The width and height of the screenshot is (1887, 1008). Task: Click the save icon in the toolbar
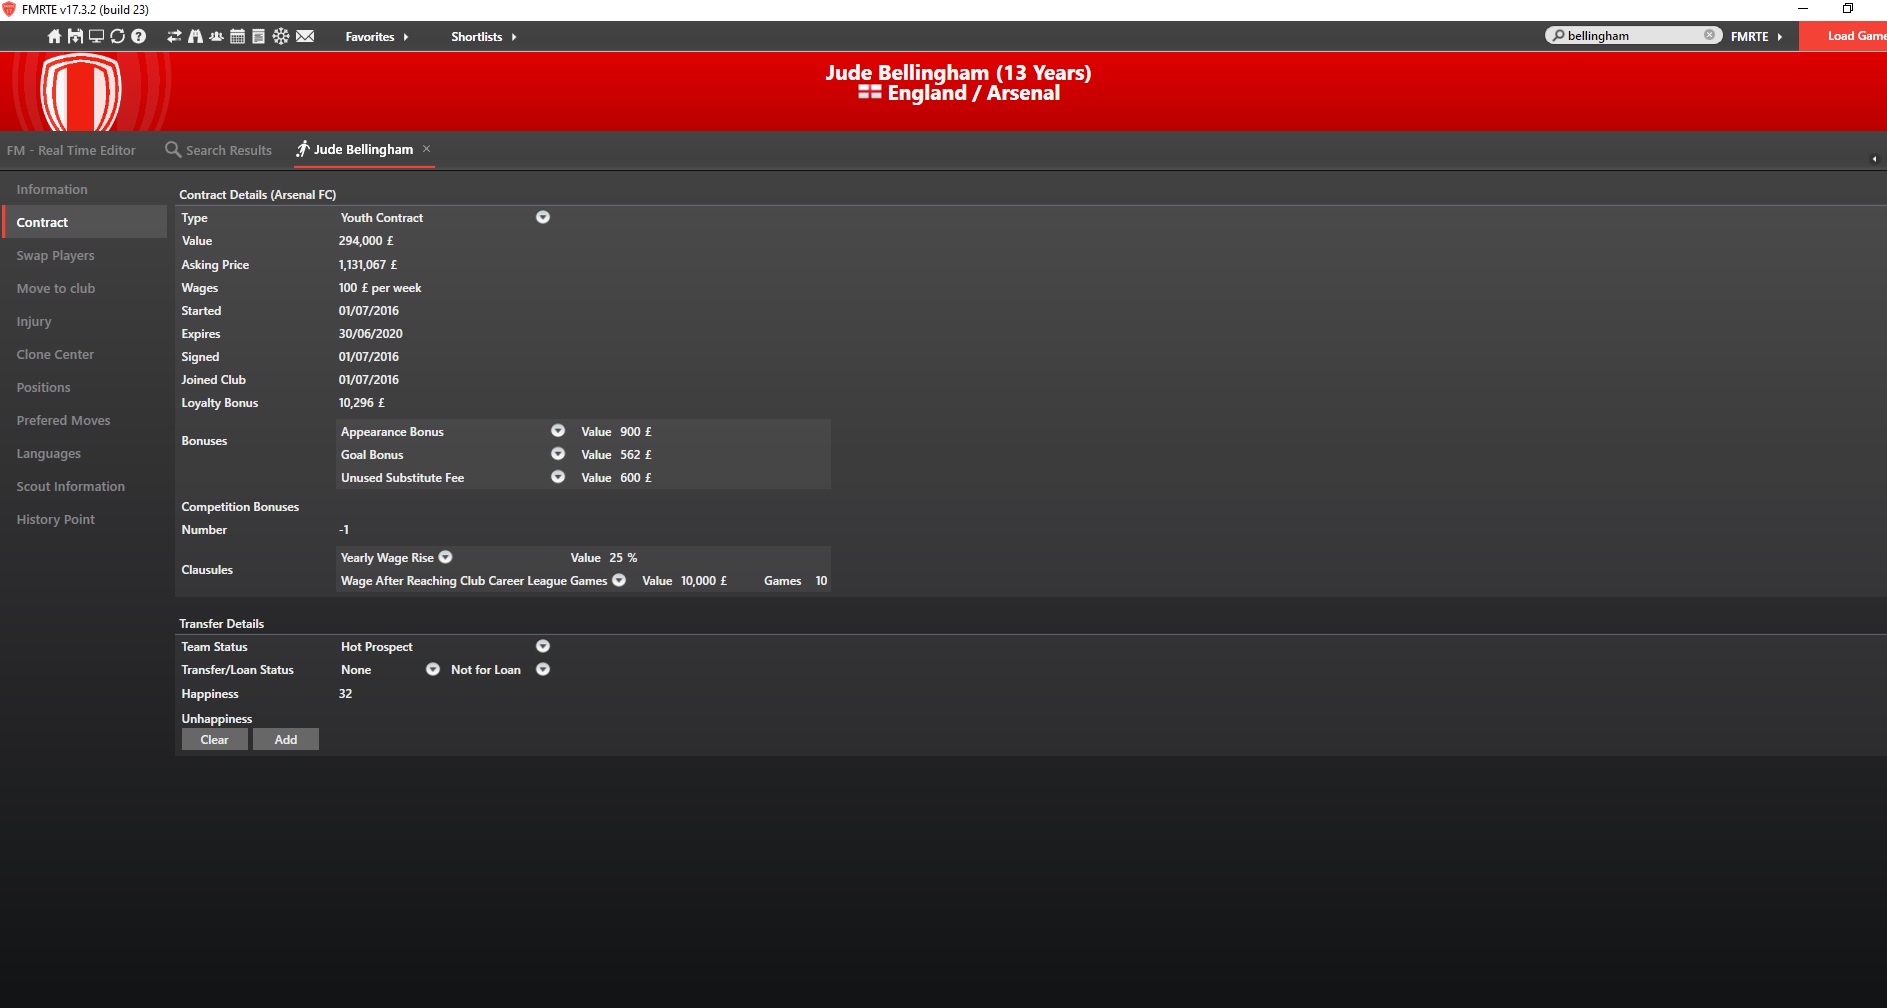pos(75,36)
